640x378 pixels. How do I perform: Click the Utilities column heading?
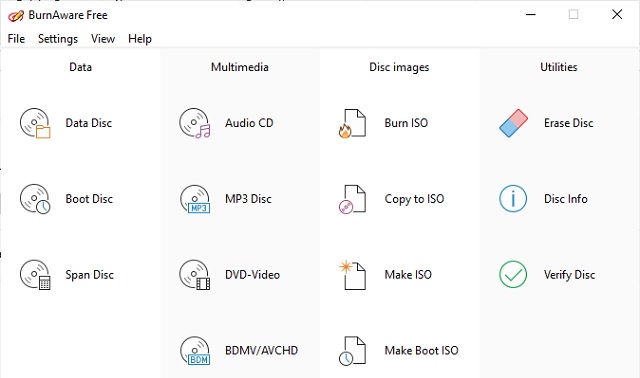pyautogui.click(x=559, y=67)
